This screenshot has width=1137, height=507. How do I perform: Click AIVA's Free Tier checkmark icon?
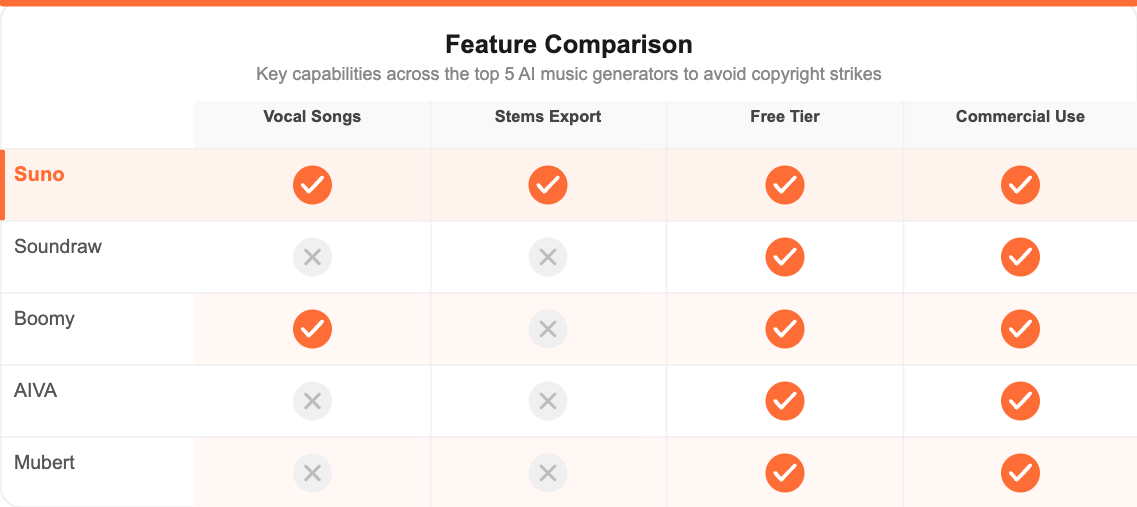[x=785, y=401]
